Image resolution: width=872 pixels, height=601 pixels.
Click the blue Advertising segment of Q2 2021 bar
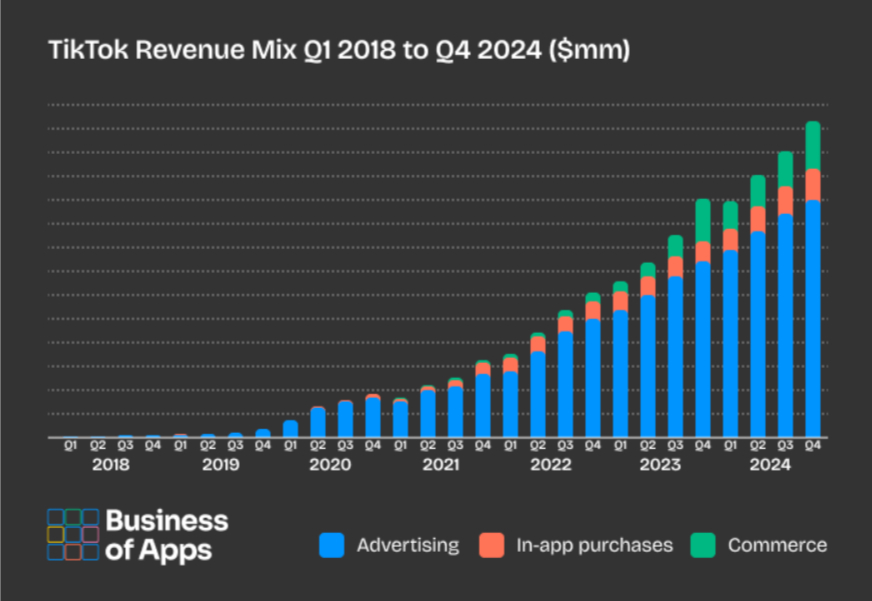(x=428, y=414)
